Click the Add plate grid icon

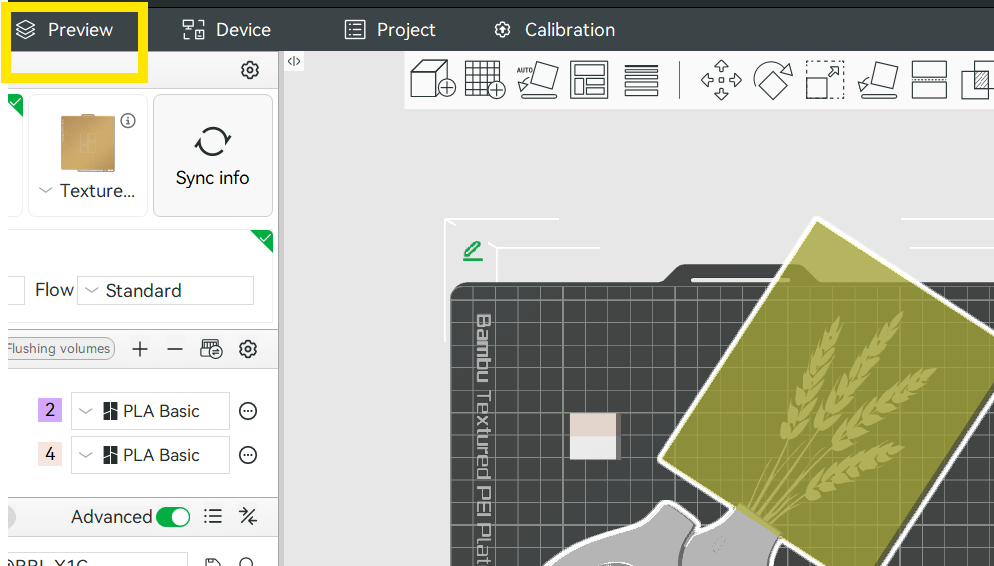click(x=485, y=79)
